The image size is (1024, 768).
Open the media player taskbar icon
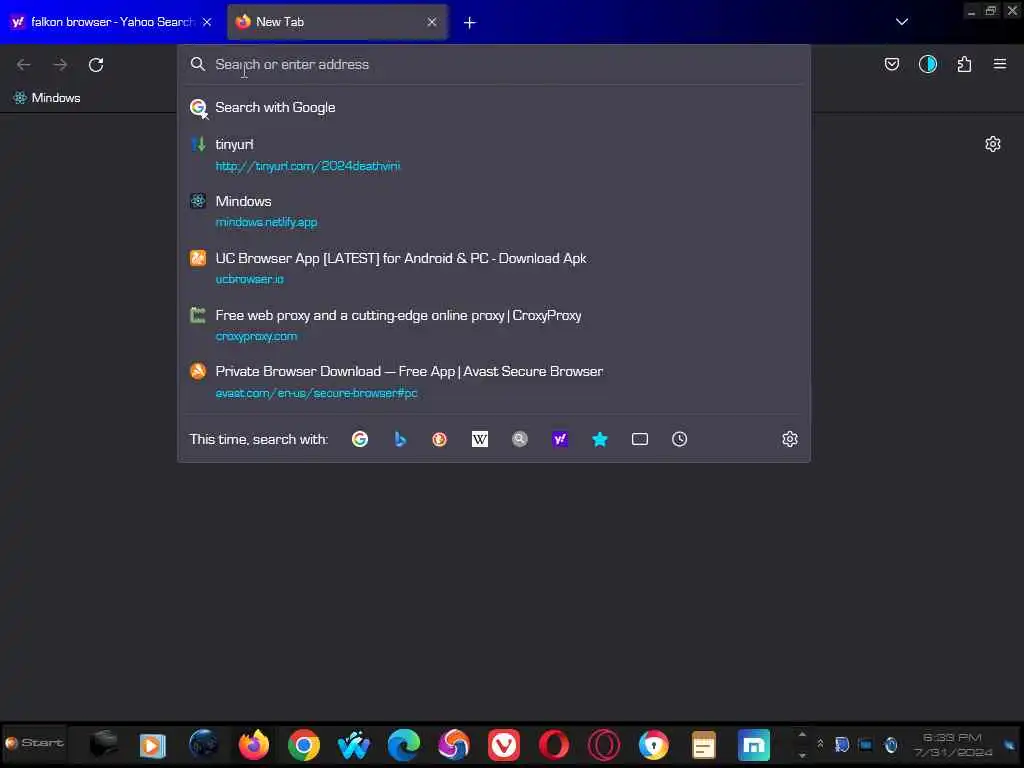click(x=153, y=745)
